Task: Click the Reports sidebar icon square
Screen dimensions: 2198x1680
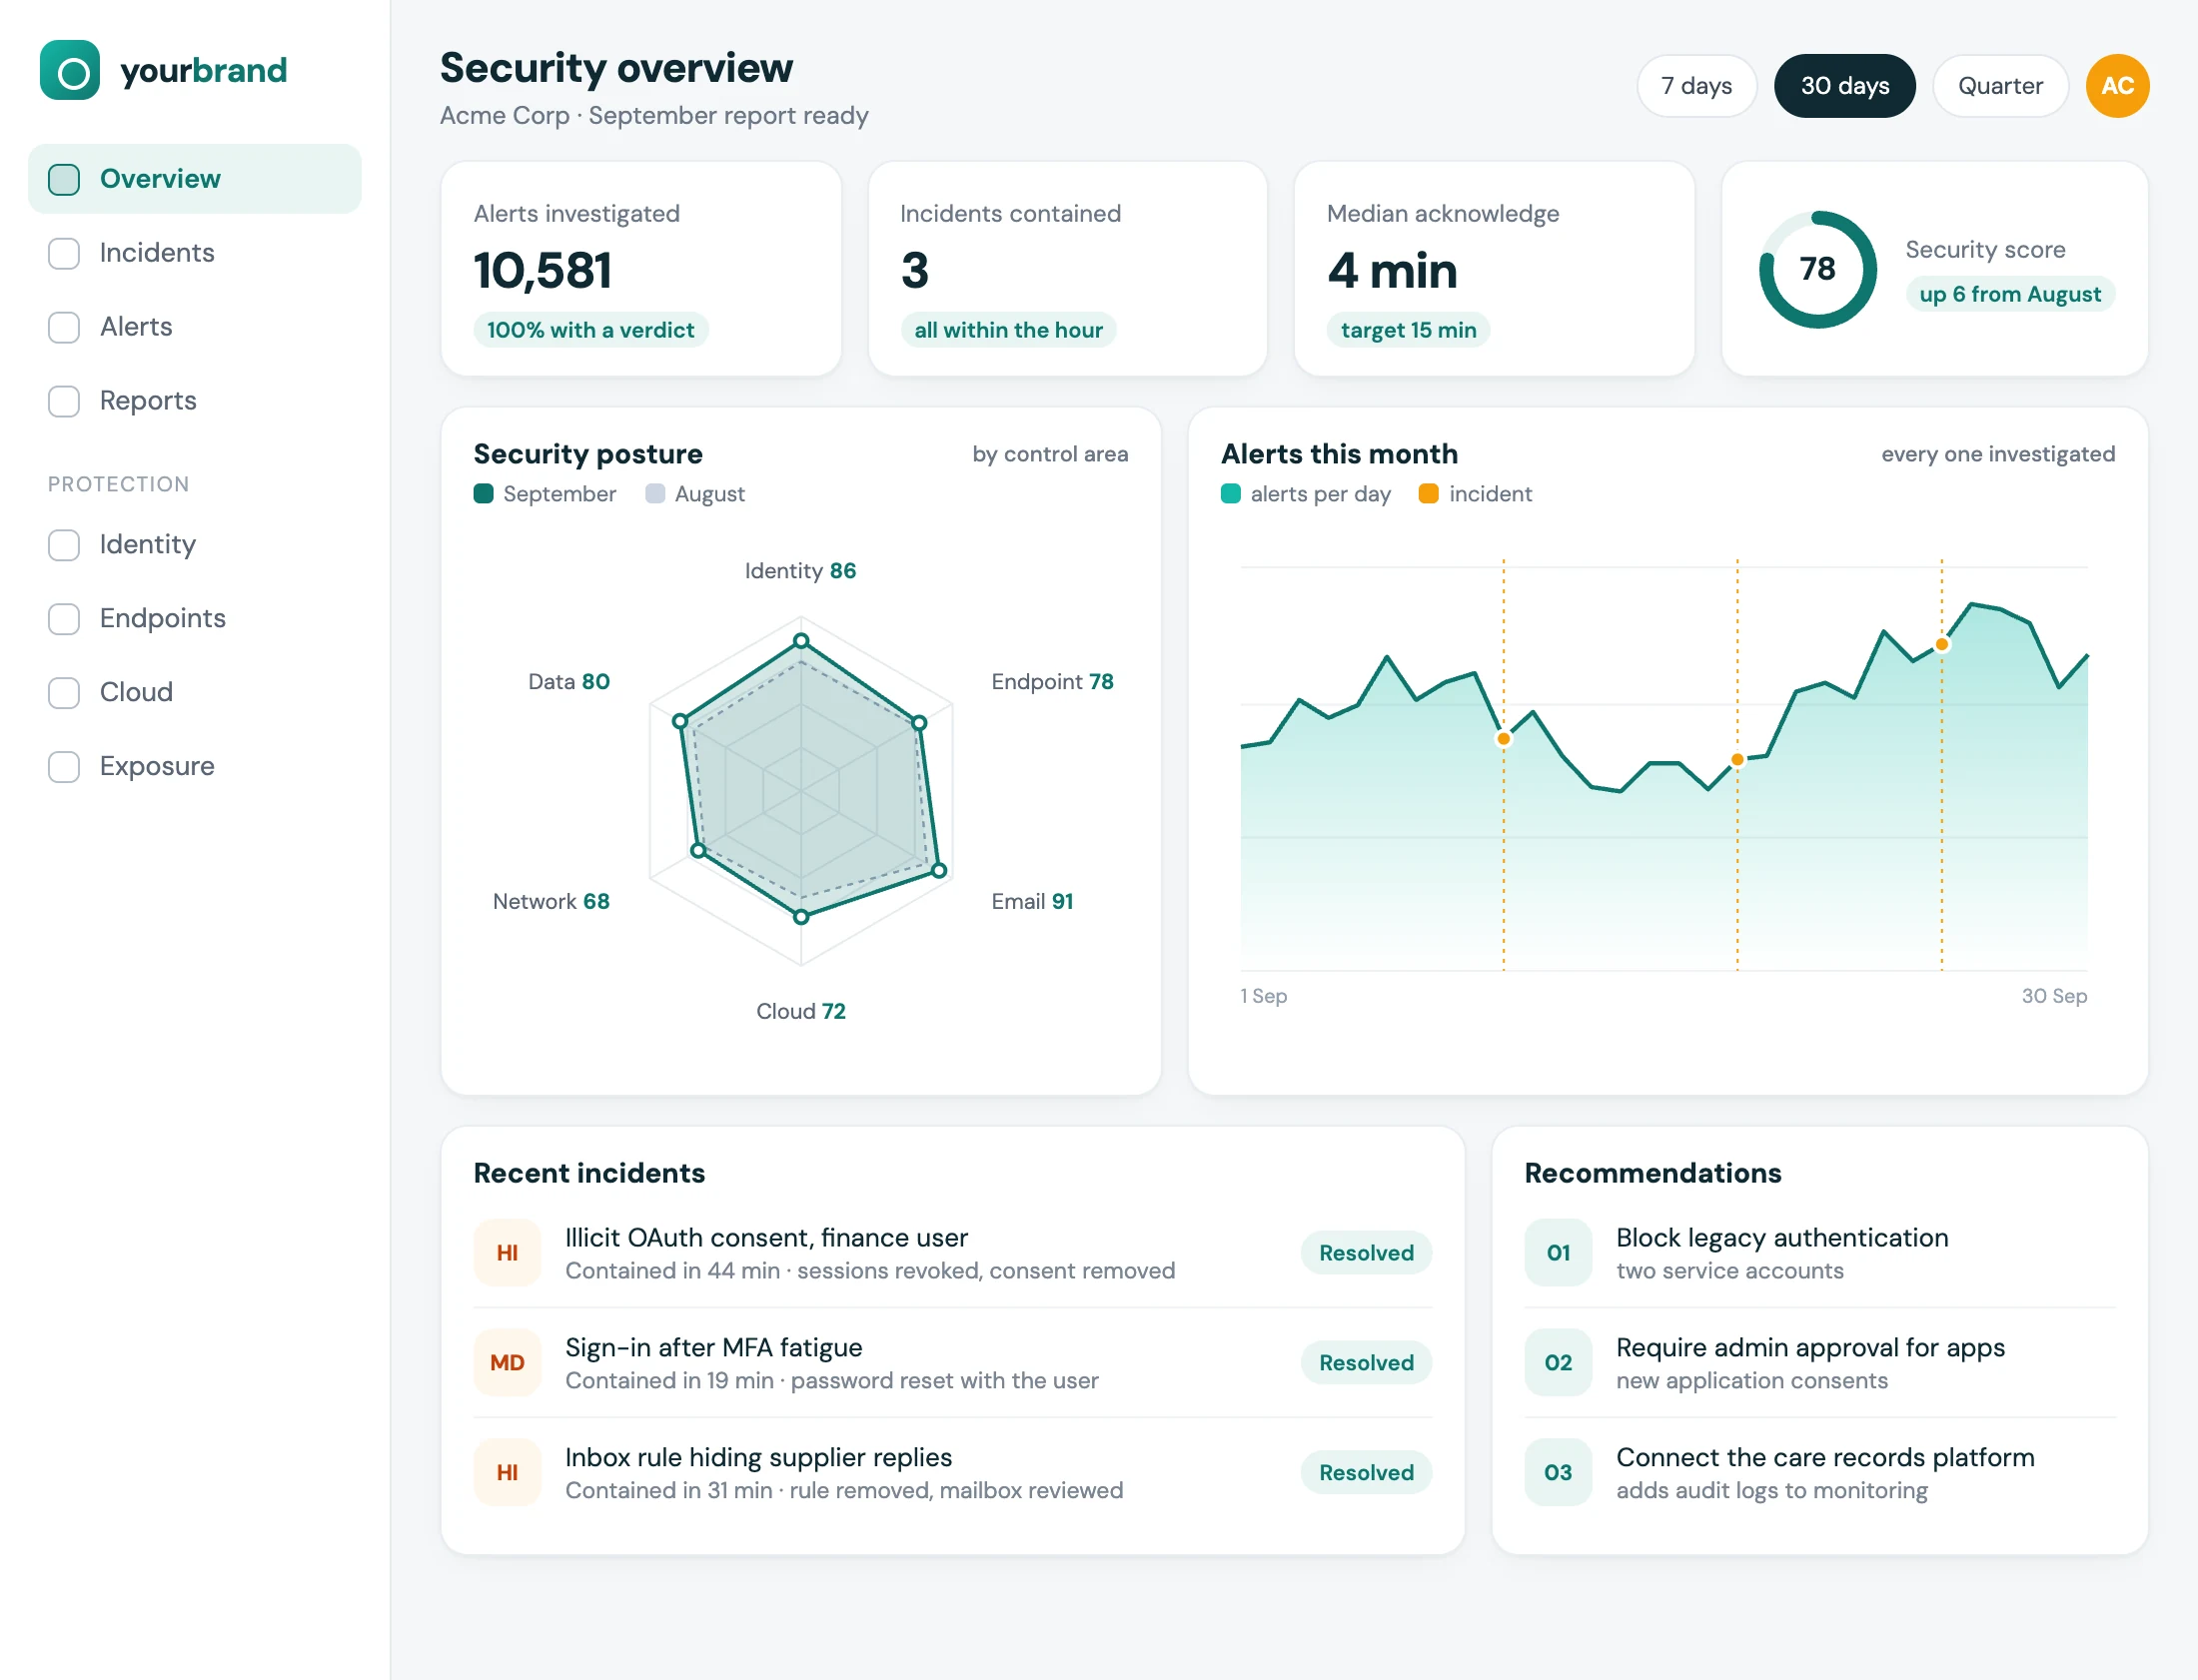Action: [64, 401]
